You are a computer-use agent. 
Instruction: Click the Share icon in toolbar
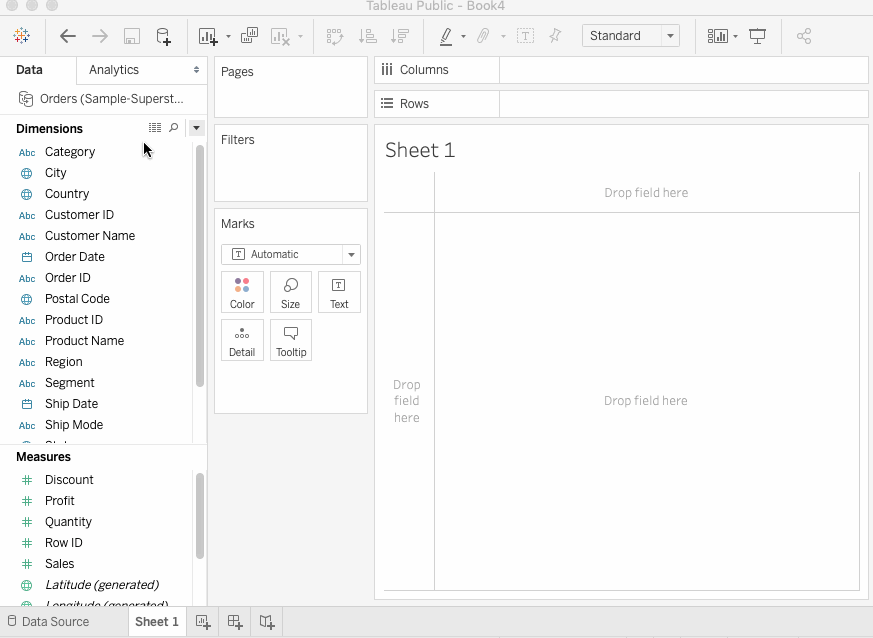coord(804,36)
